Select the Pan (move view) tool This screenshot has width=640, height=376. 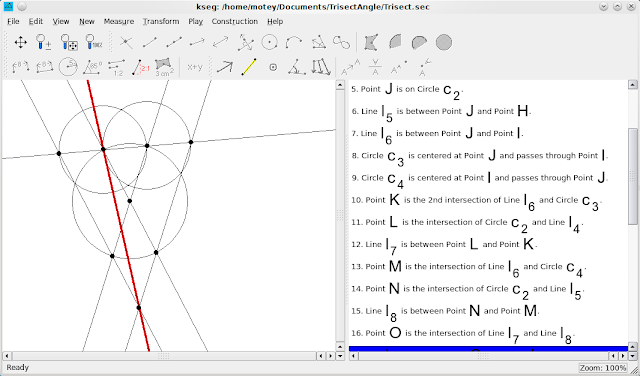[20, 42]
